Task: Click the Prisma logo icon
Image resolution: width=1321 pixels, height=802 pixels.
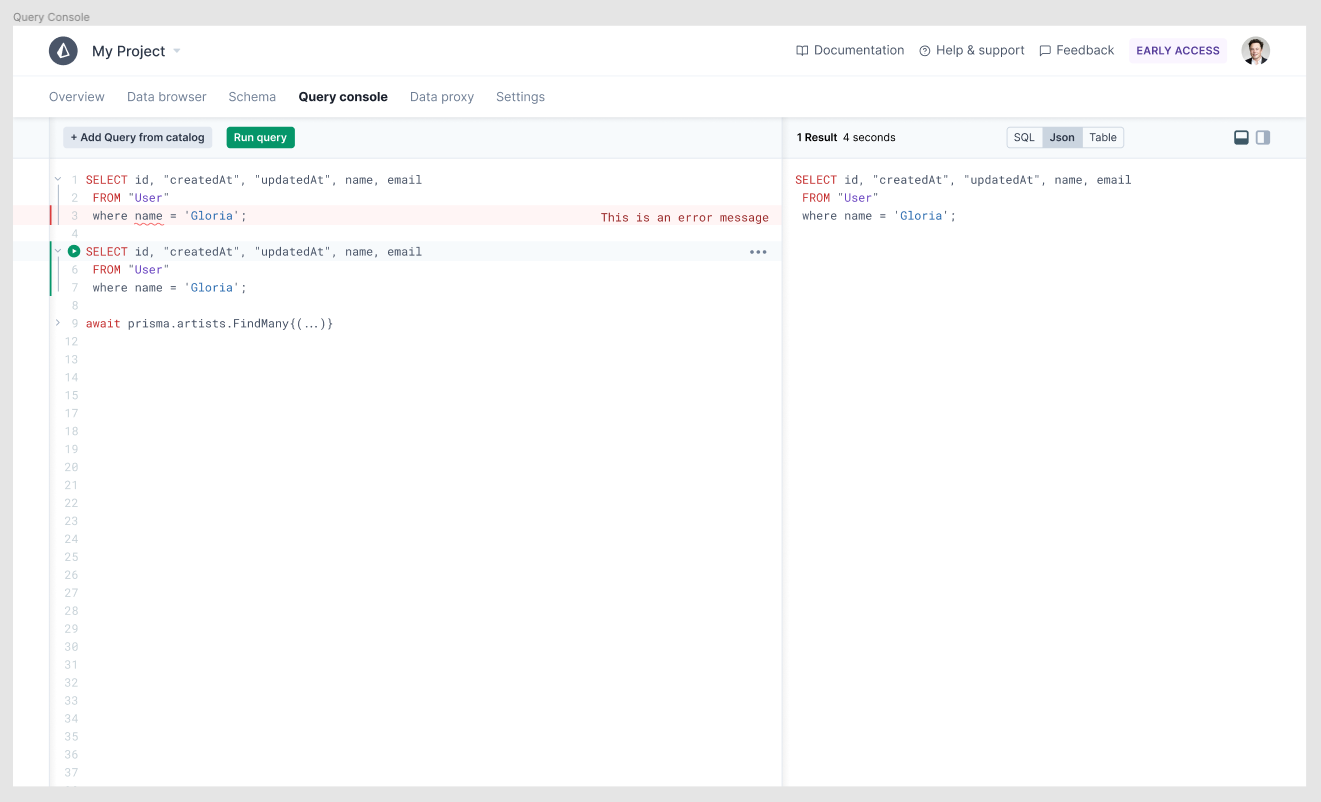Action: point(63,50)
